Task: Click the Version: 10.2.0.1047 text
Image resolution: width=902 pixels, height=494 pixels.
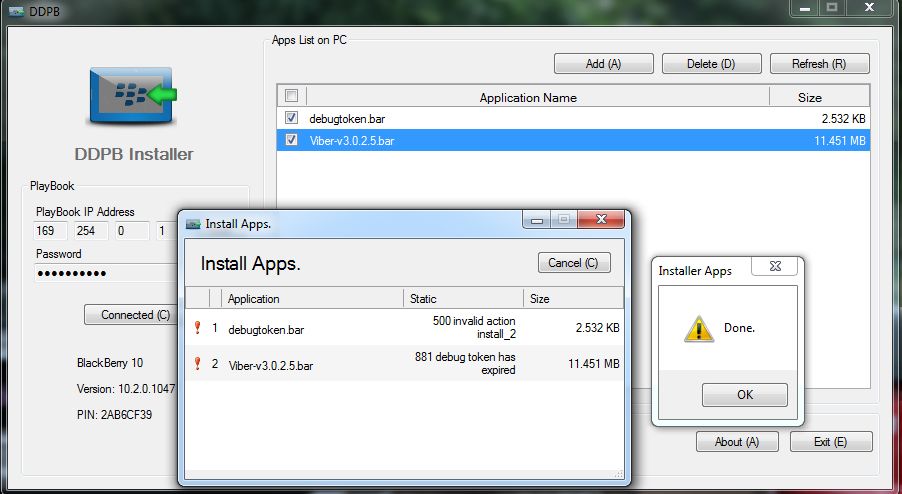Action: (x=126, y=389)
